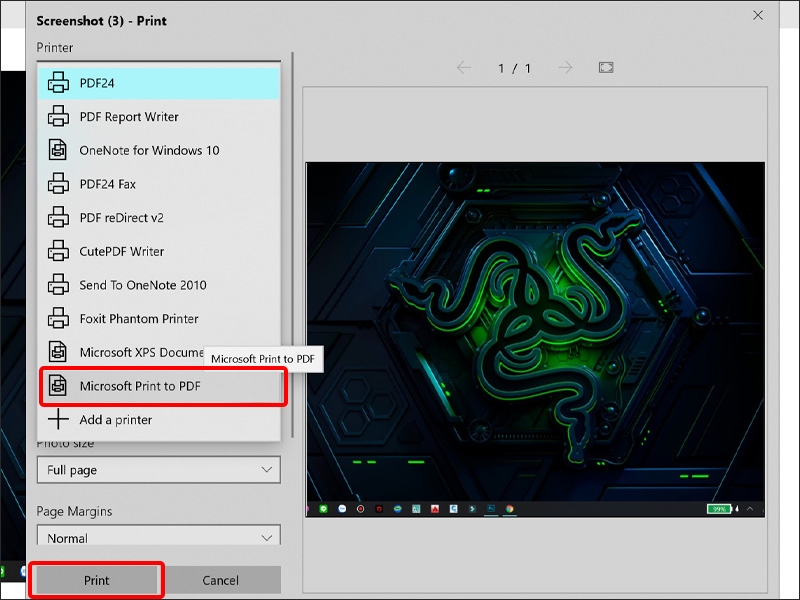Click the settings pane vertical scrollbar

pos(292,244)
